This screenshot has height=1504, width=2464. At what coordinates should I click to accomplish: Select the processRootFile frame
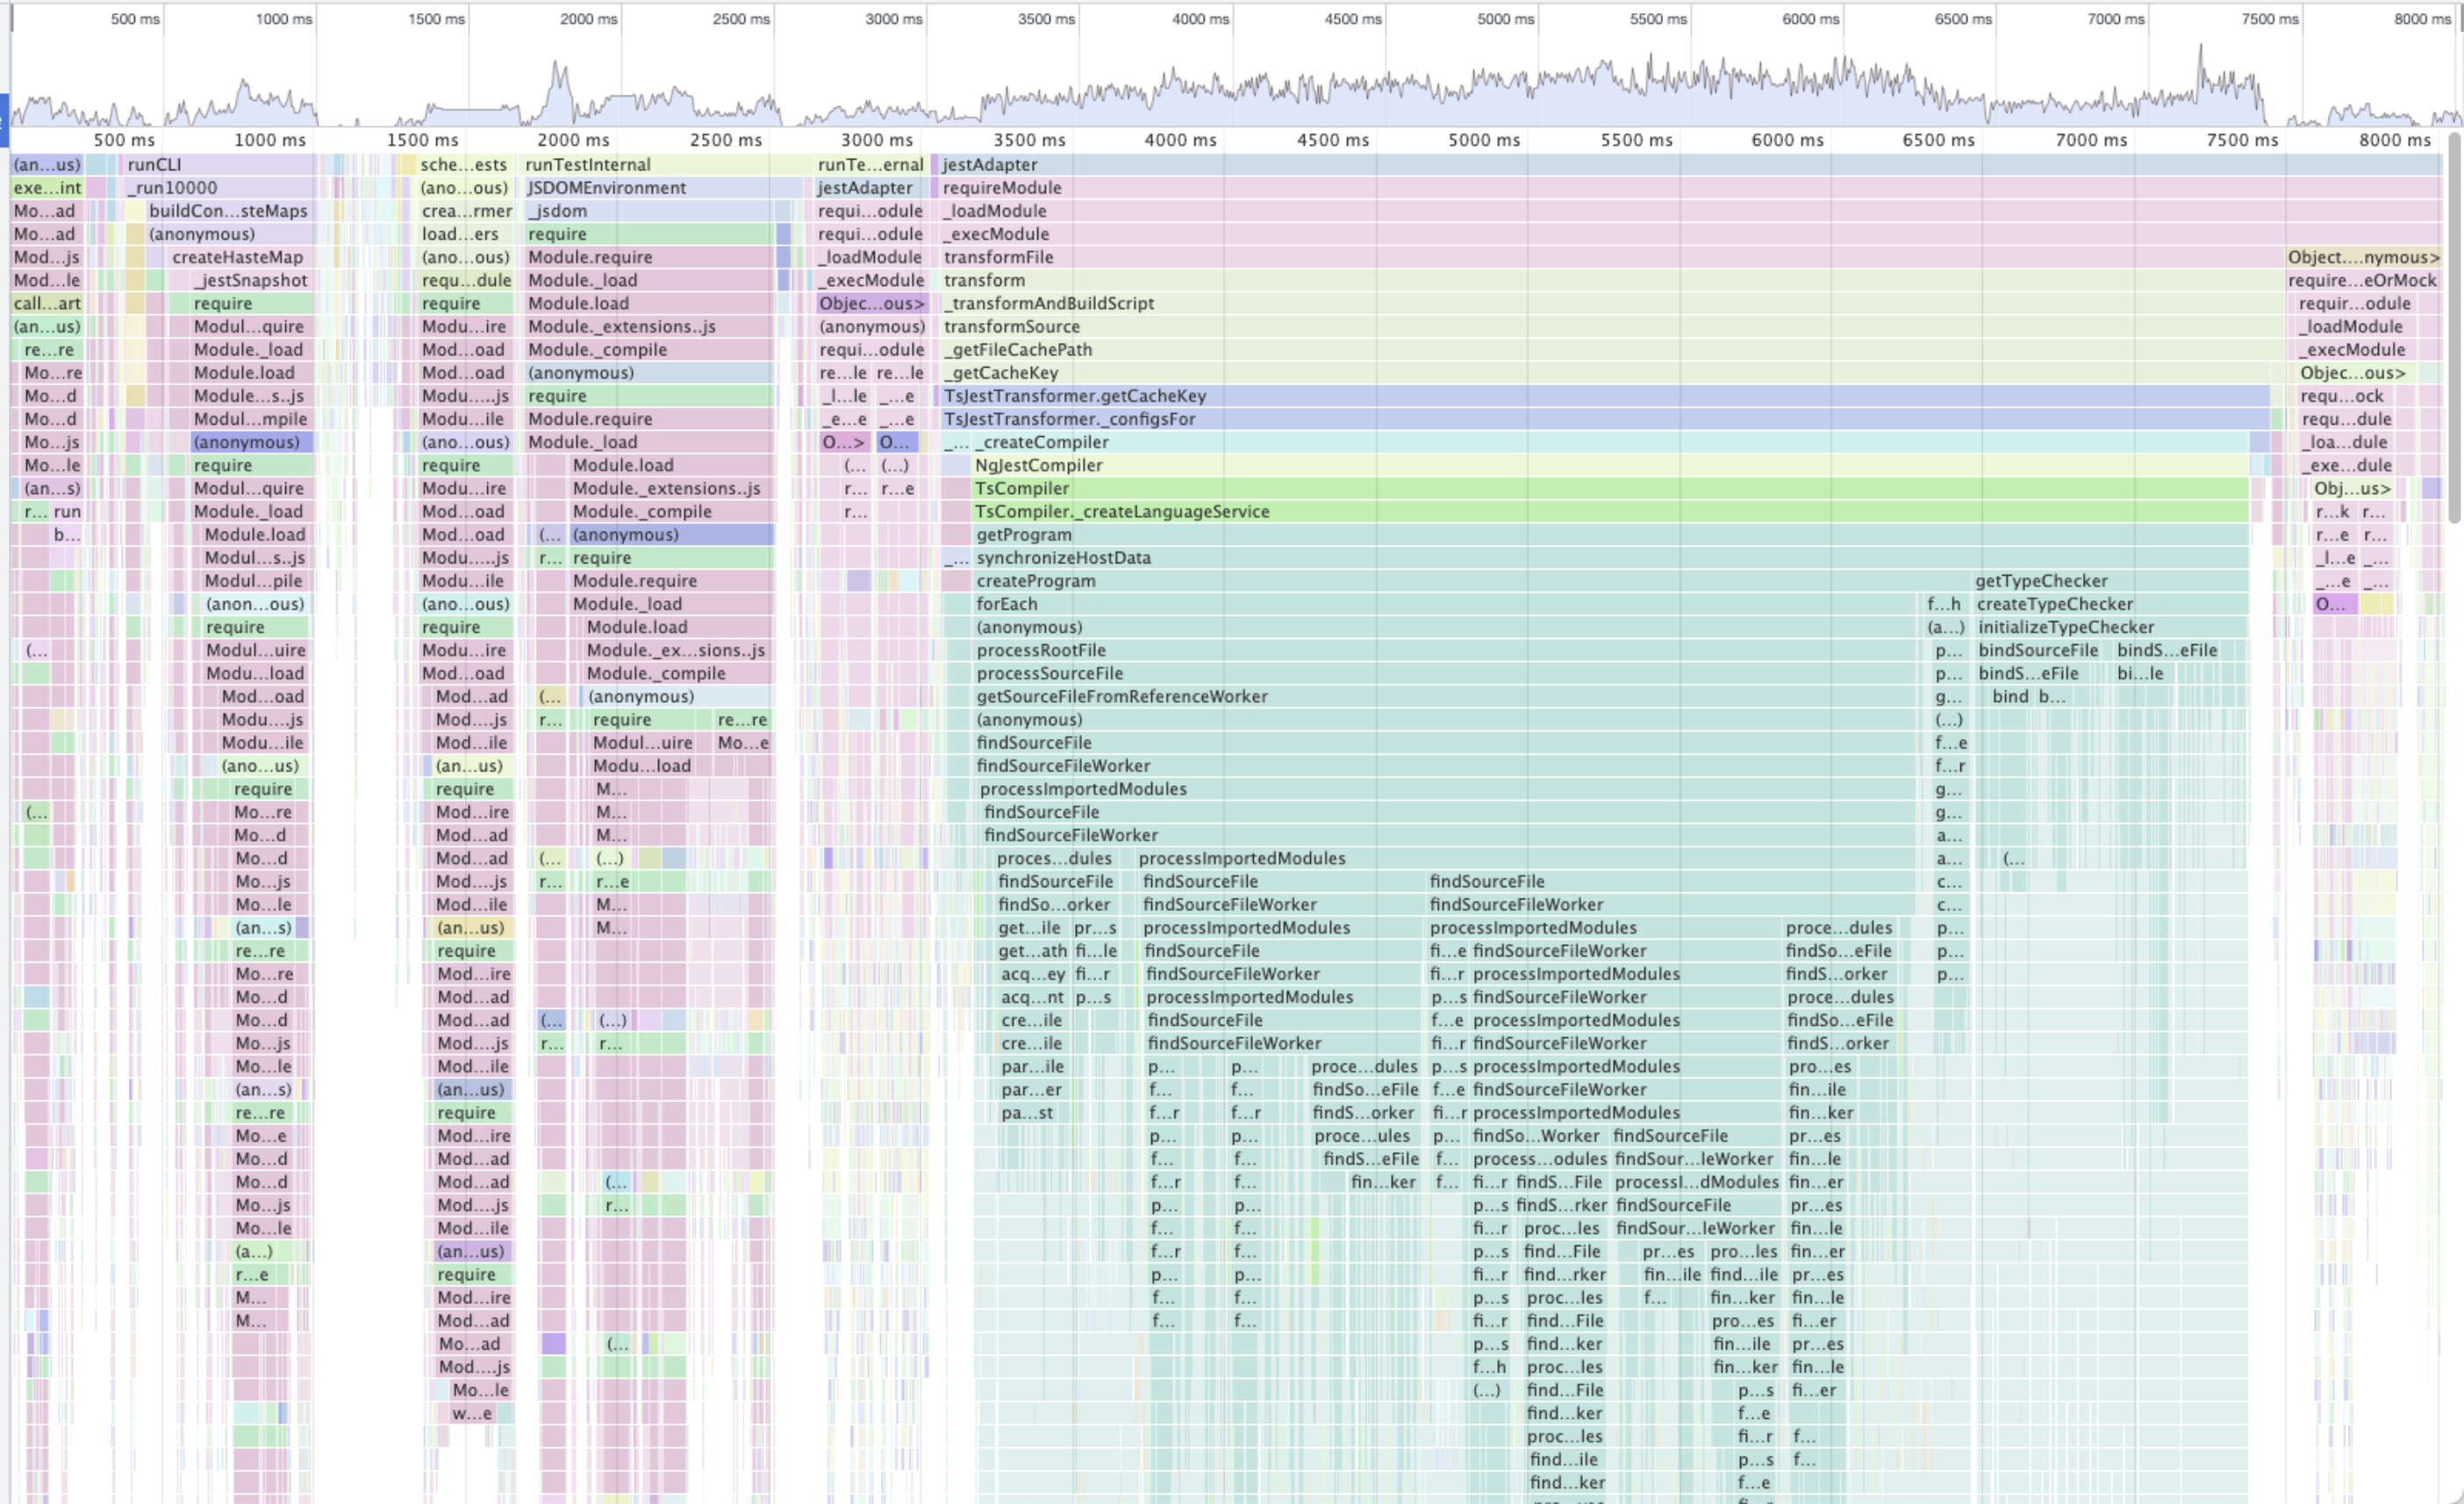pyautogui.click(x=1445, y=650)
